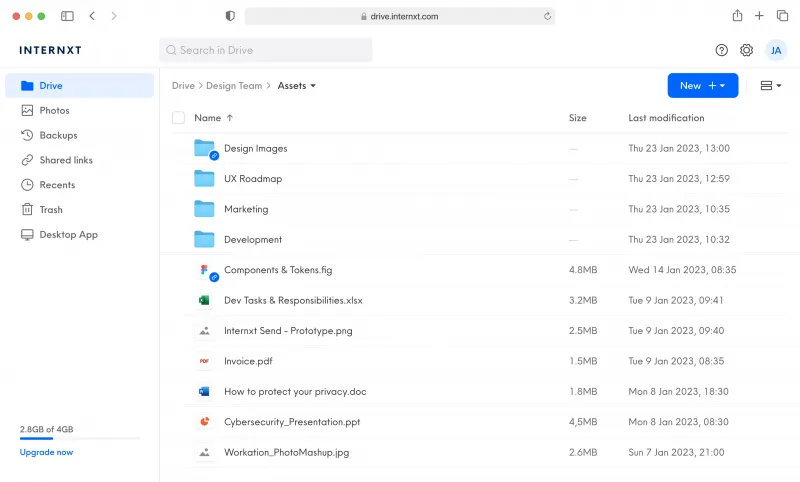Click the image icon of Workation_PhotoMashup.jpg
The width and height of the screenshot is (800, 482).
coord(205,452)
